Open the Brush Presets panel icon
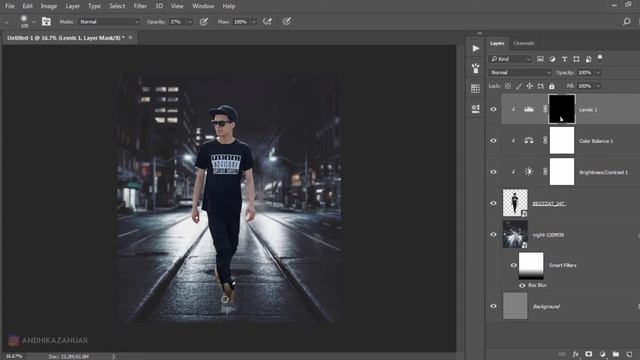 click(x=476, y=68)
